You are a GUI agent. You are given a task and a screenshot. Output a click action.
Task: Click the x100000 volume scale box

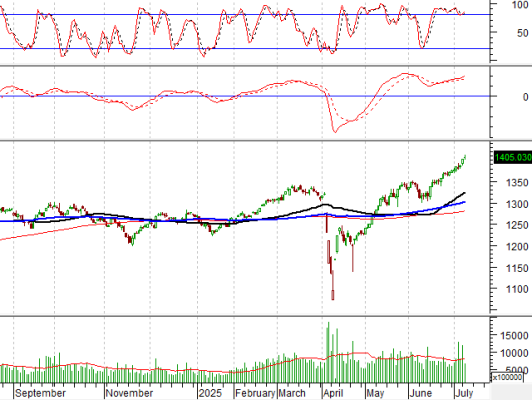point(507,377)
